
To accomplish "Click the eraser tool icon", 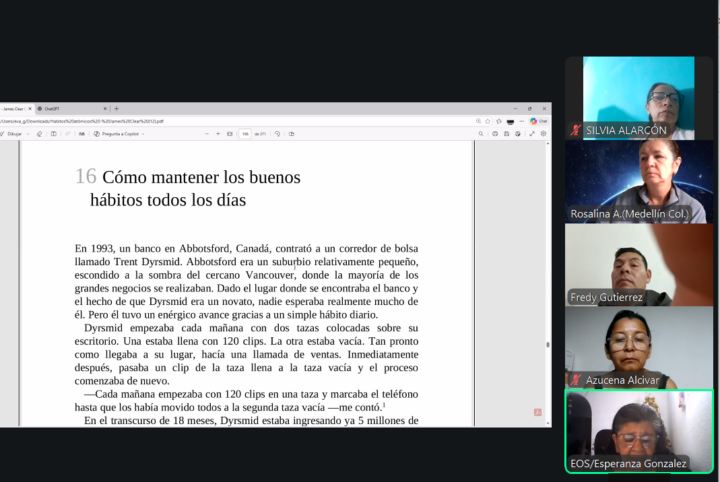I will 40,133.
